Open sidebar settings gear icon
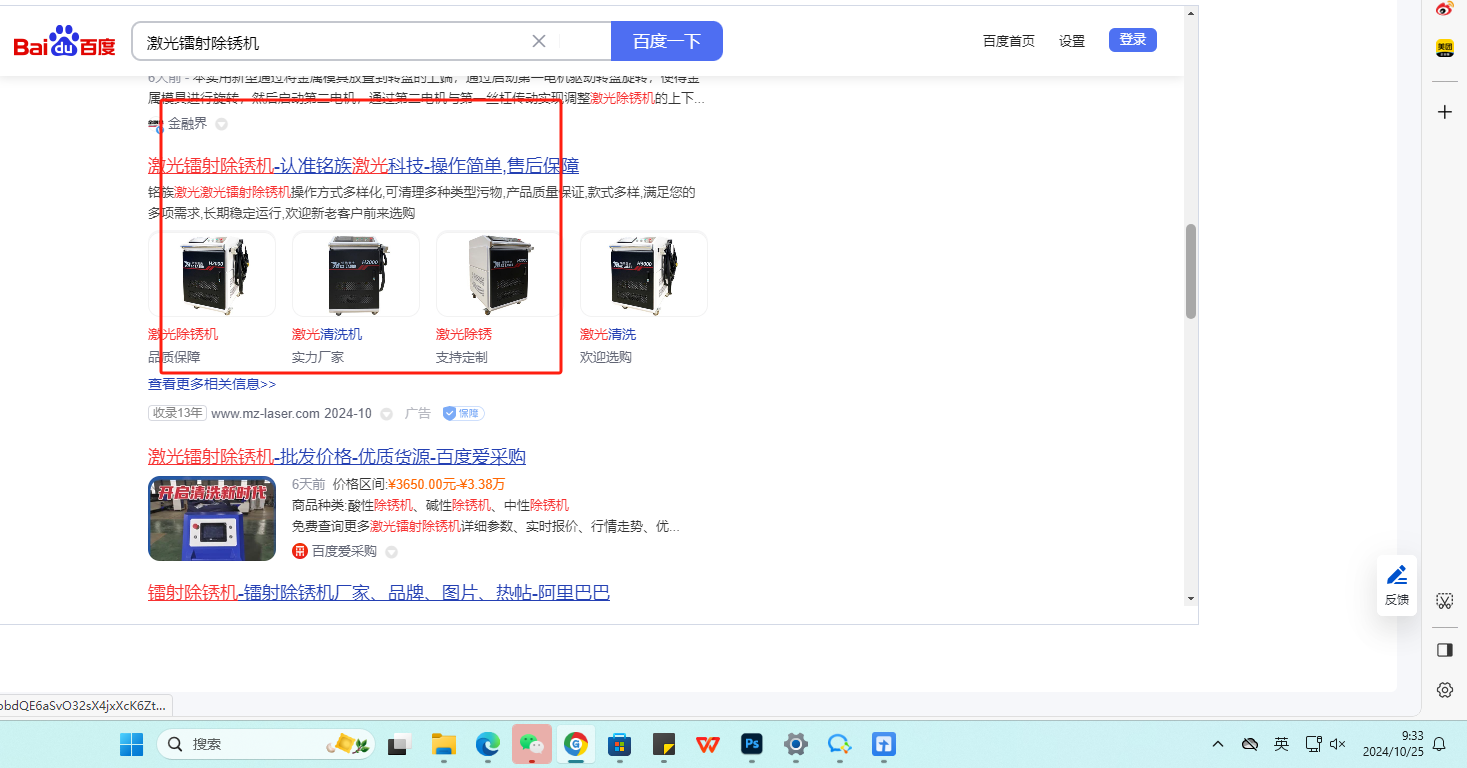The height and width of the screenshot is (768, 1467). (1444, 690)
